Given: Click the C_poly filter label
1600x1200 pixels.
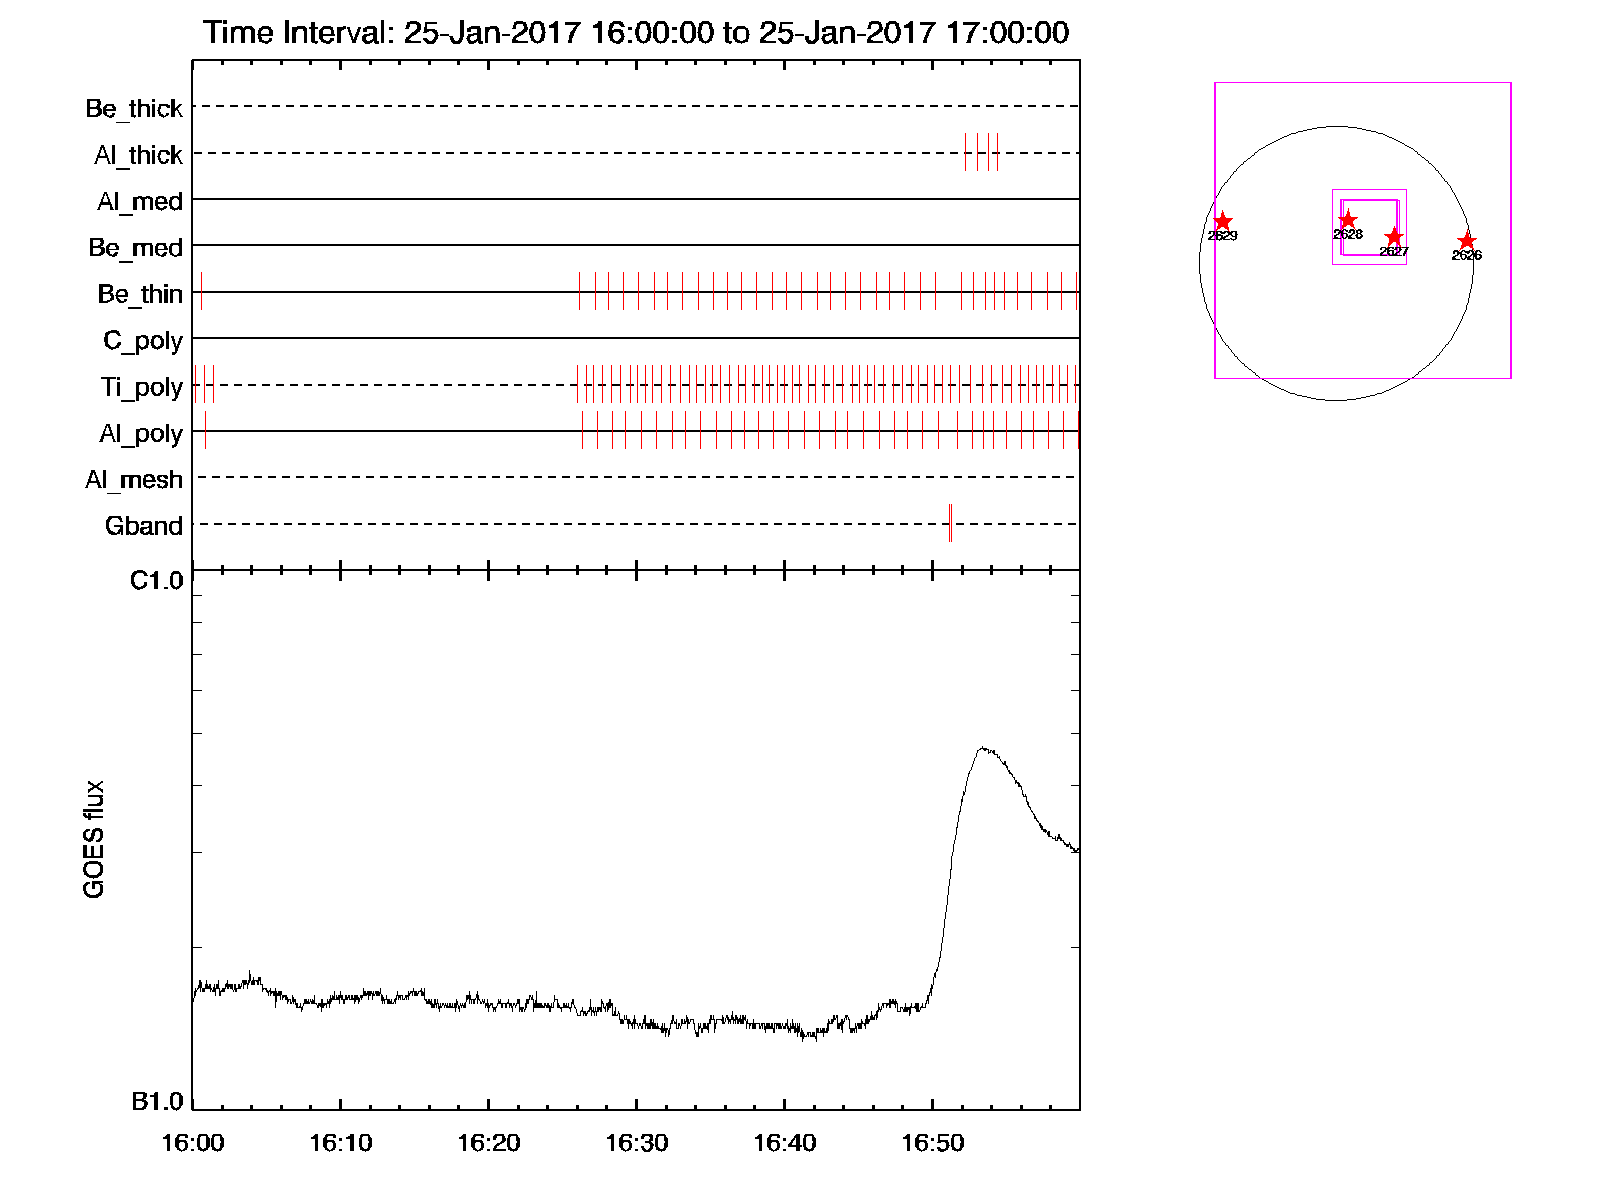Looking at the screenshot, I should [x=143, y=341].
